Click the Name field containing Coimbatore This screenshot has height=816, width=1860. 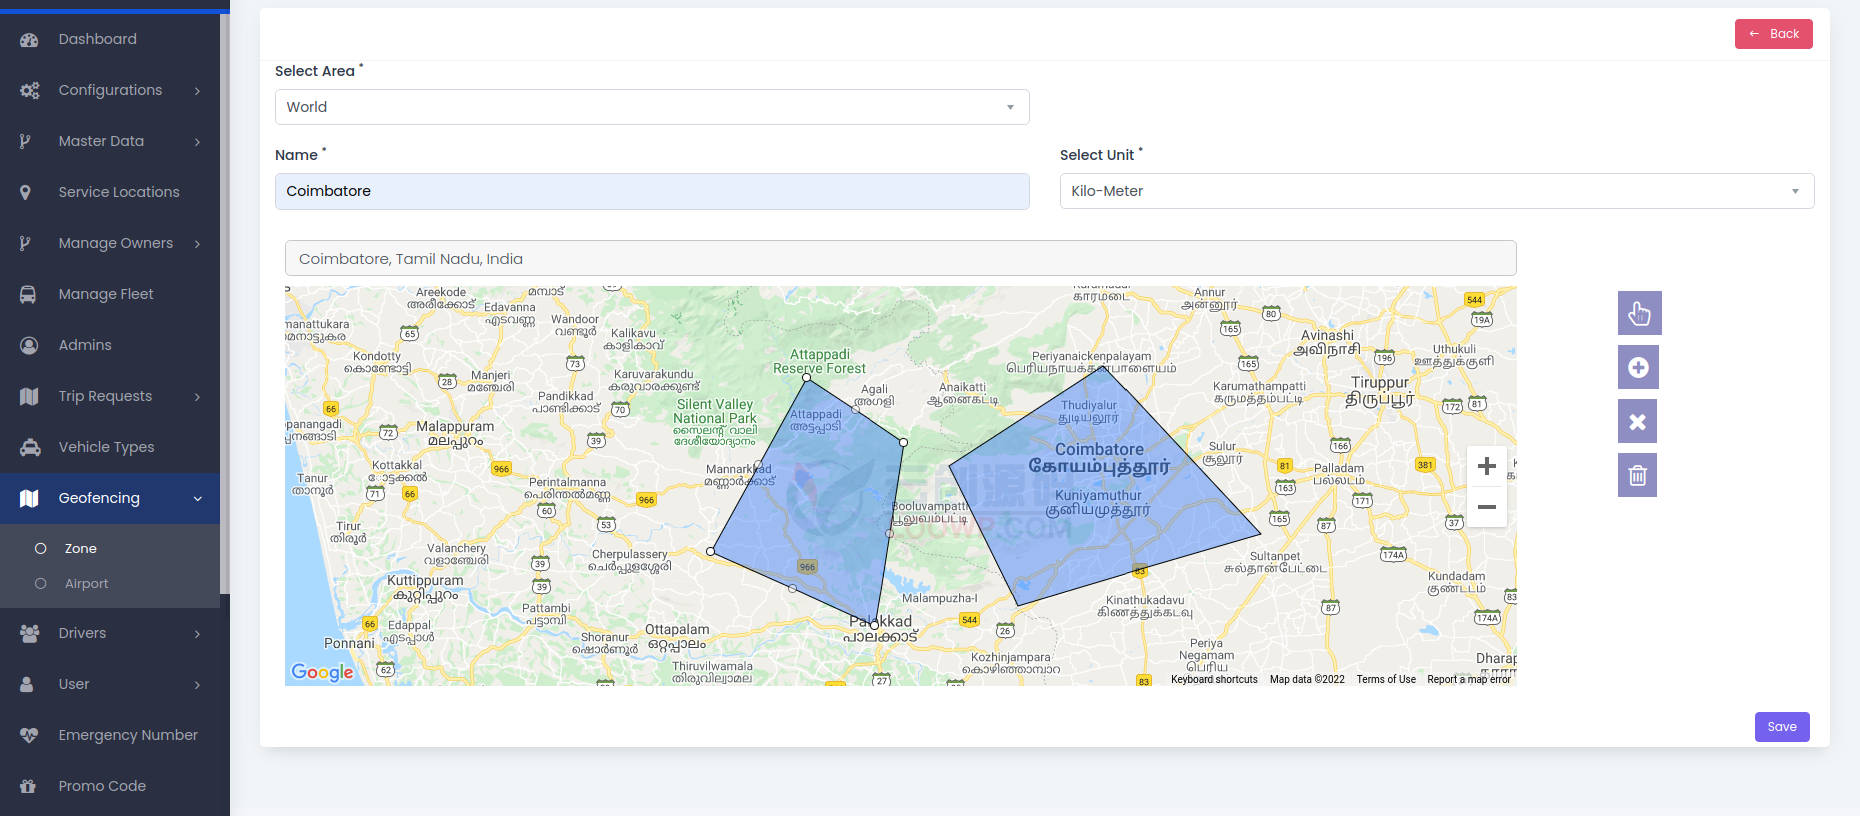click(x=652, y=191)
